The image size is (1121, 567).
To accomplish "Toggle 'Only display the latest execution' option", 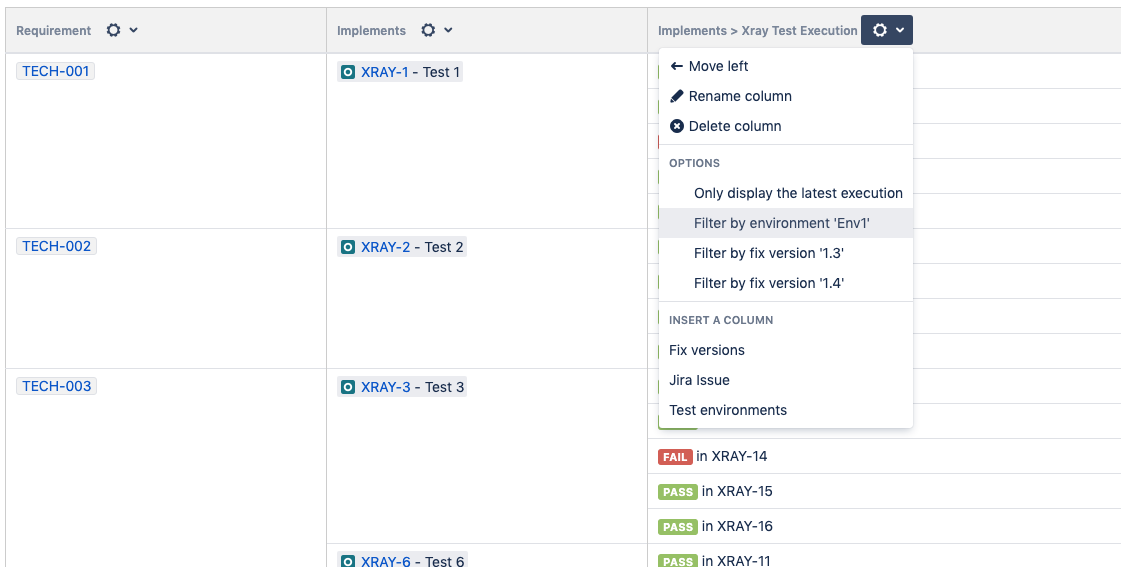I will click(798, 193).
